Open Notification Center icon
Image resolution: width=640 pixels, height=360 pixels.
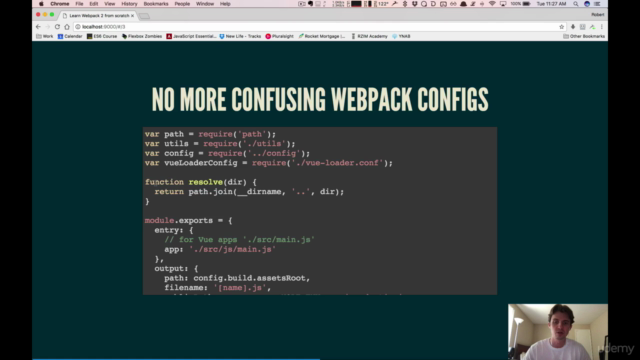(x=597, y=4)
